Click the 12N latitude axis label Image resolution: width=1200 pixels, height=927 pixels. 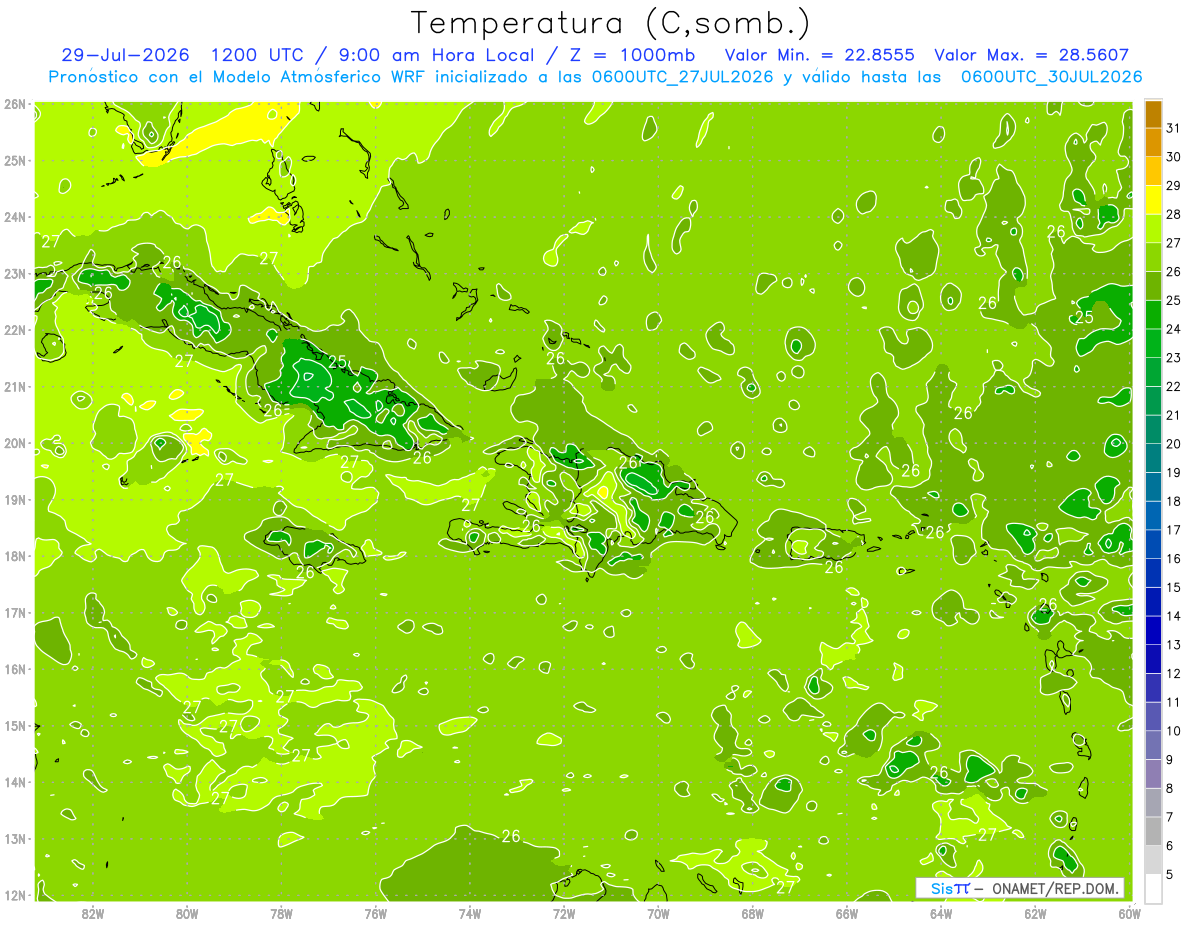click(x=14, y=895)
